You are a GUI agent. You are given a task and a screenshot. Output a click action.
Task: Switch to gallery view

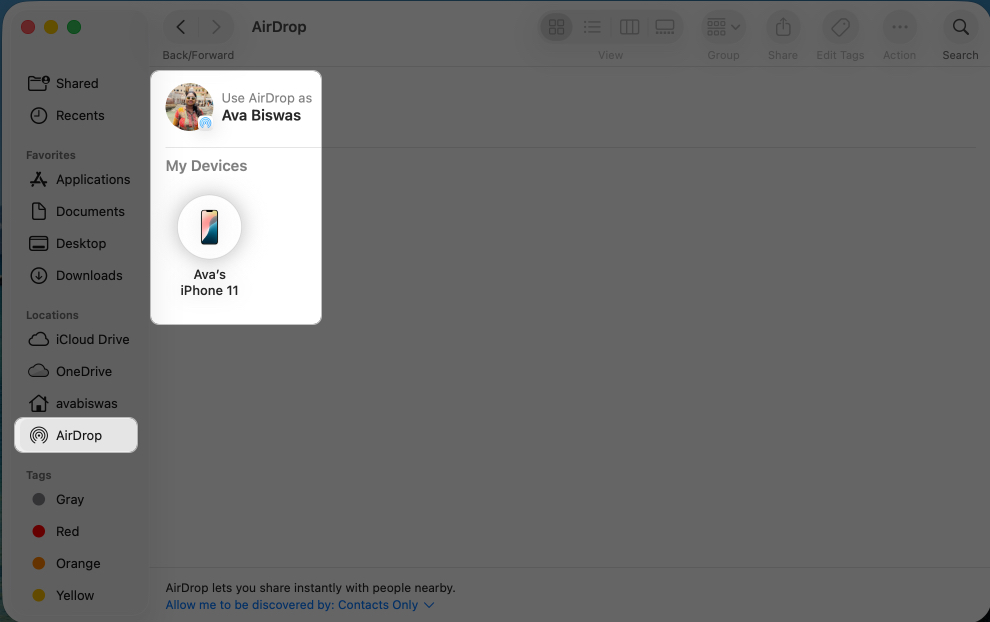(x=665, y=27)
